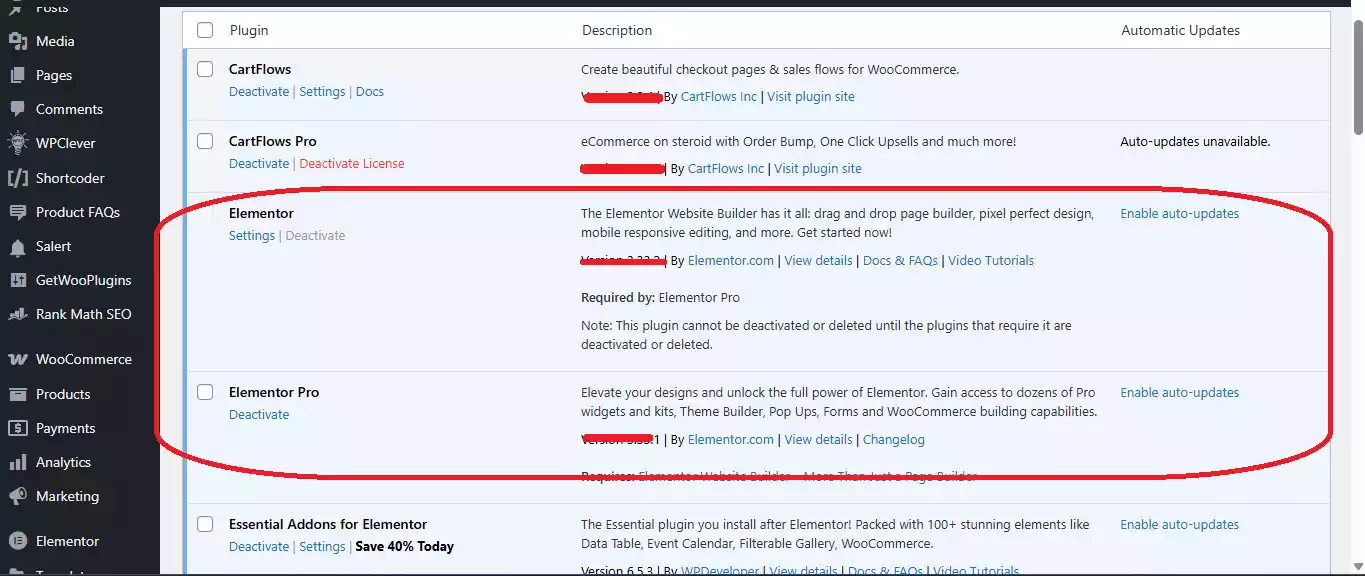Click the GetWooPlugins icon
Image resolution: width=1365 pixels, height=576 pixels.
[17, 280]
